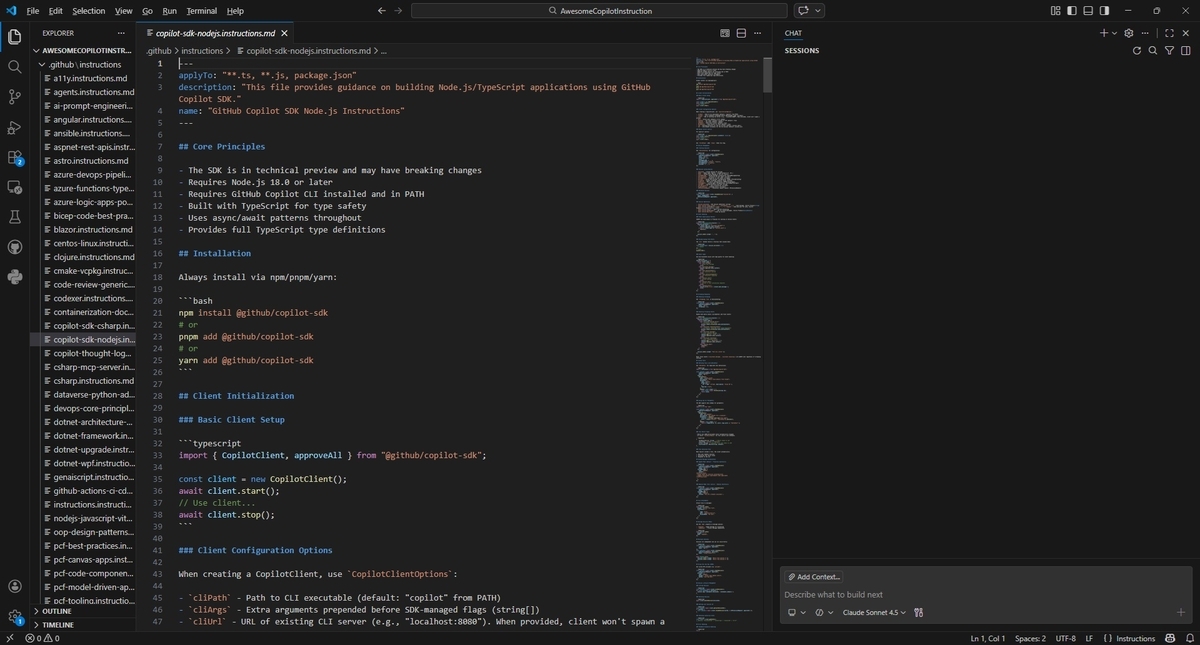1200x645 pixels.
Task: Open the remote window indicator in the status bar
Action: (x=9, y=638)
